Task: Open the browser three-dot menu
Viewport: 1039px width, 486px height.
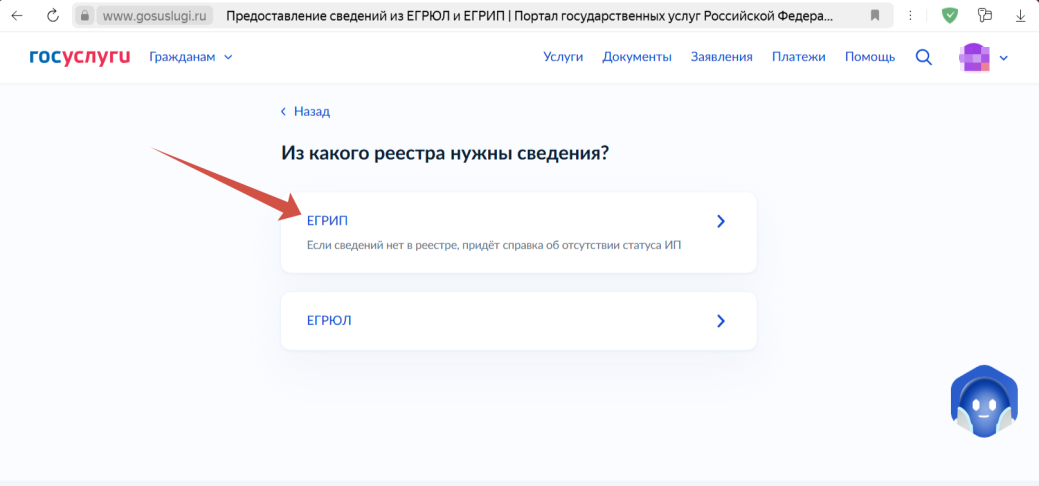Action: point(910,16)
